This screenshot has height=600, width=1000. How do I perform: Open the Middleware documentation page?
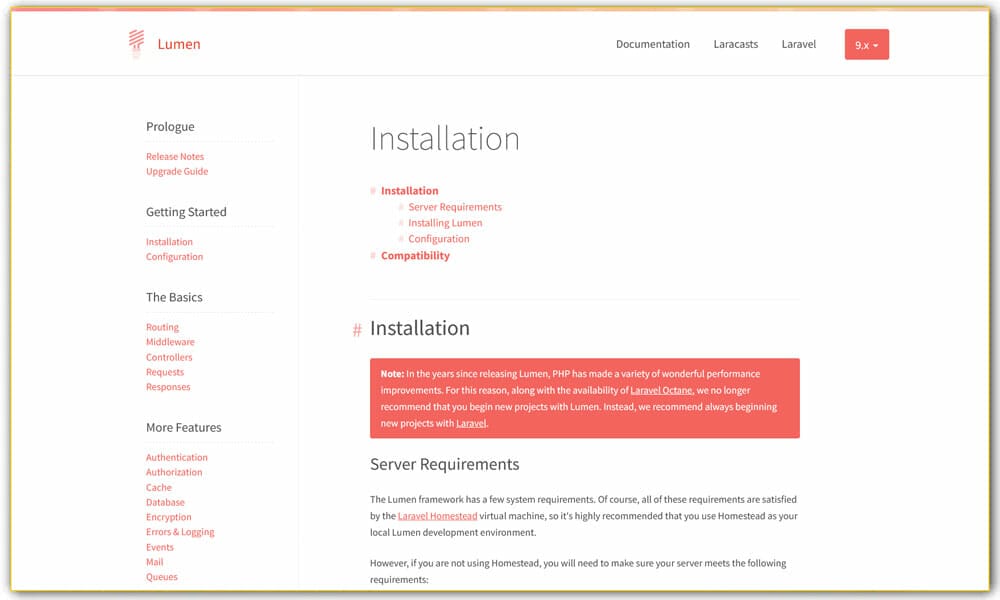(x=170, y=342)
